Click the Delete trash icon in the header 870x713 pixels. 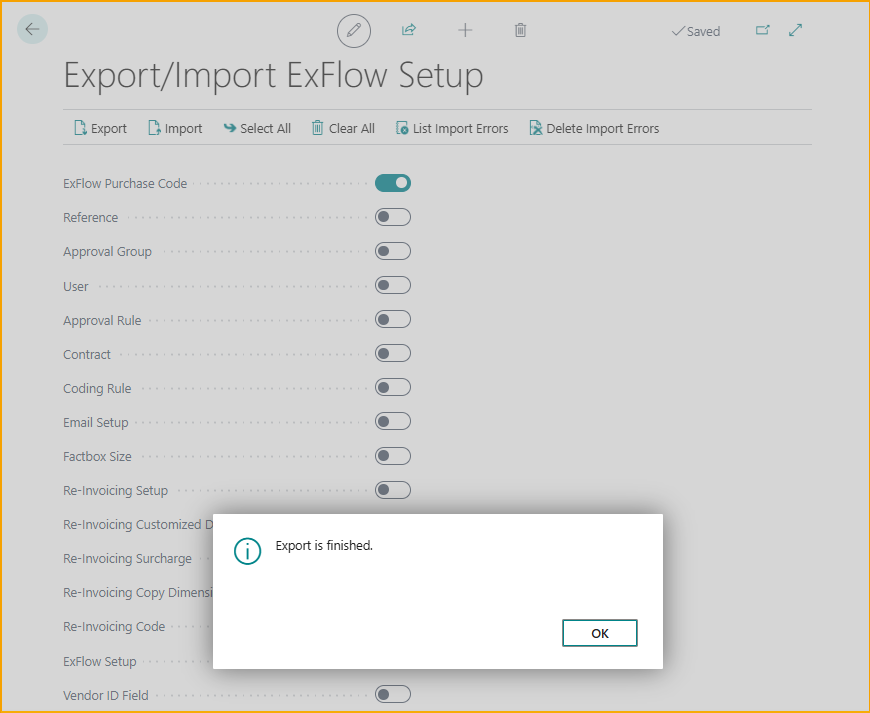click(520, 30)
